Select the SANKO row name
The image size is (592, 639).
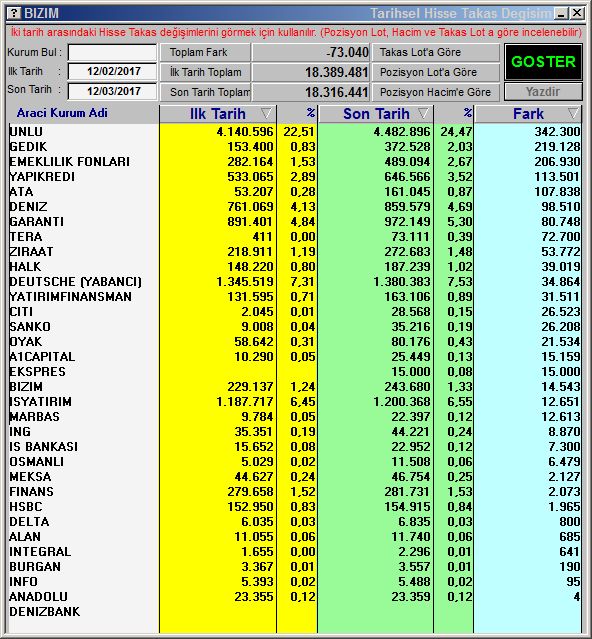[30, 326]
